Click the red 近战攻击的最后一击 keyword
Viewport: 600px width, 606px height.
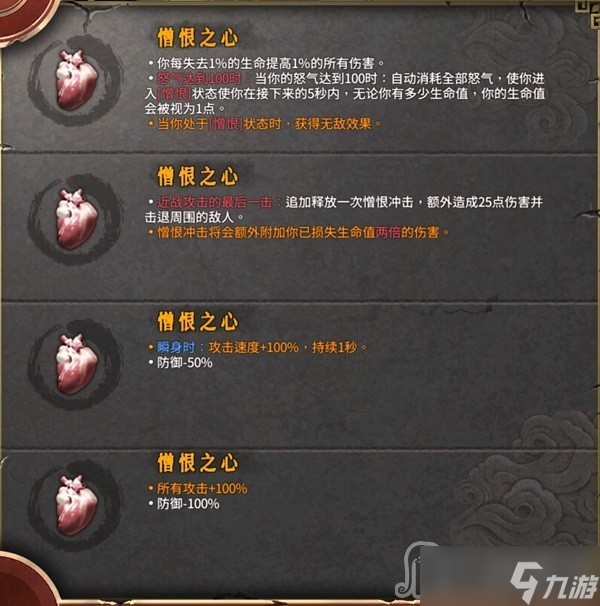coord(215,202)
